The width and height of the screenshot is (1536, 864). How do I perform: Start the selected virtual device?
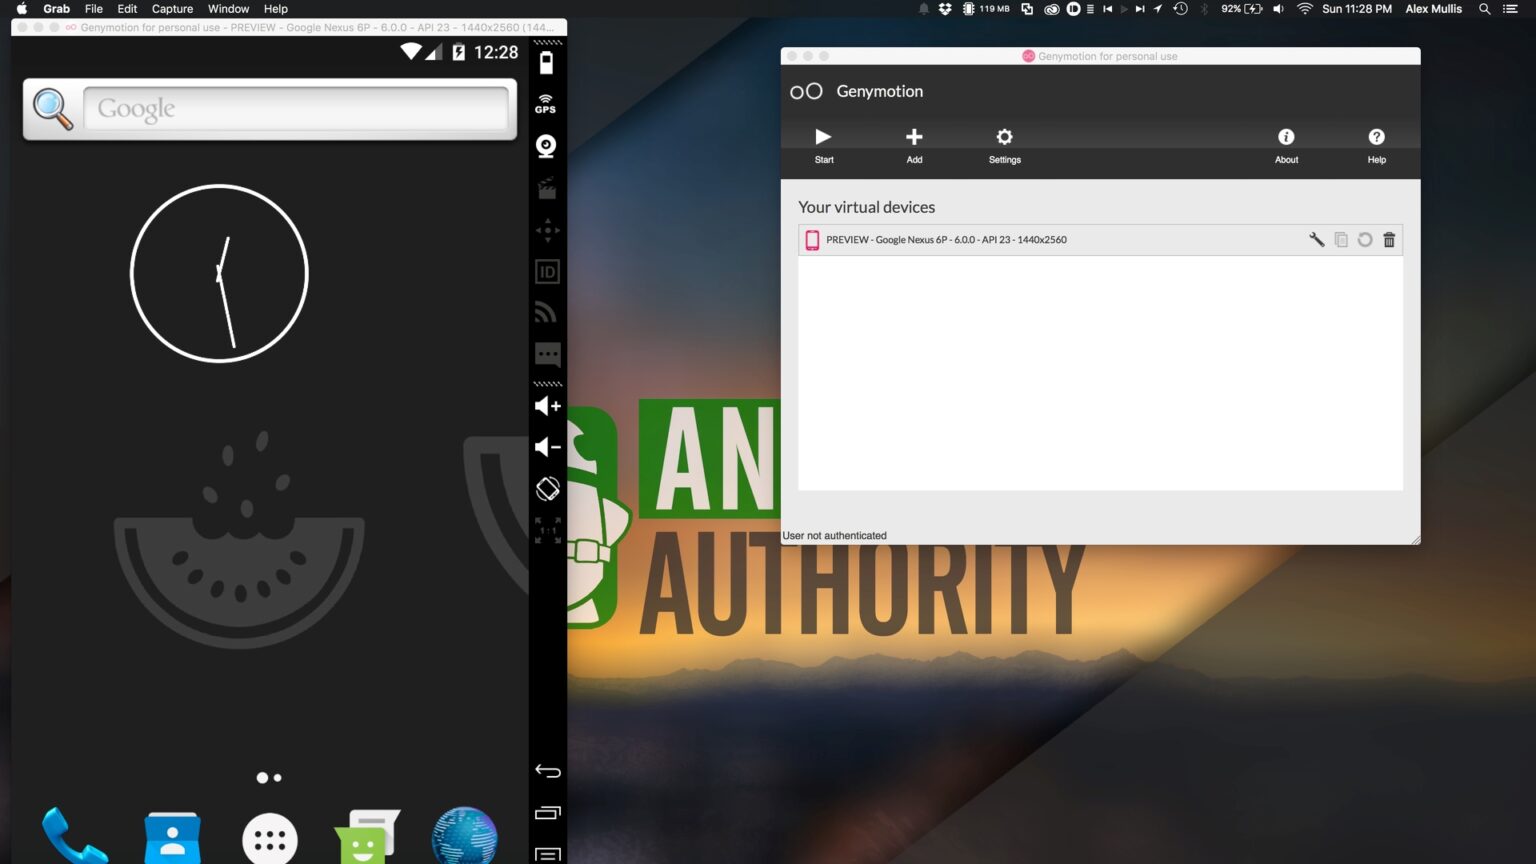point(823,145)
